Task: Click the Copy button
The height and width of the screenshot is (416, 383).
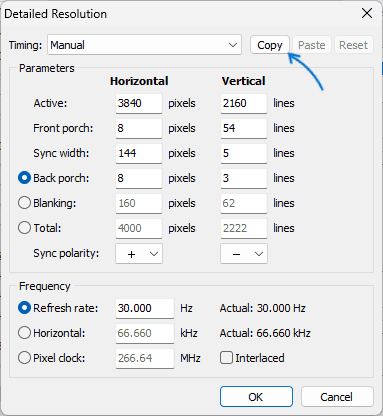Action: 270,45
